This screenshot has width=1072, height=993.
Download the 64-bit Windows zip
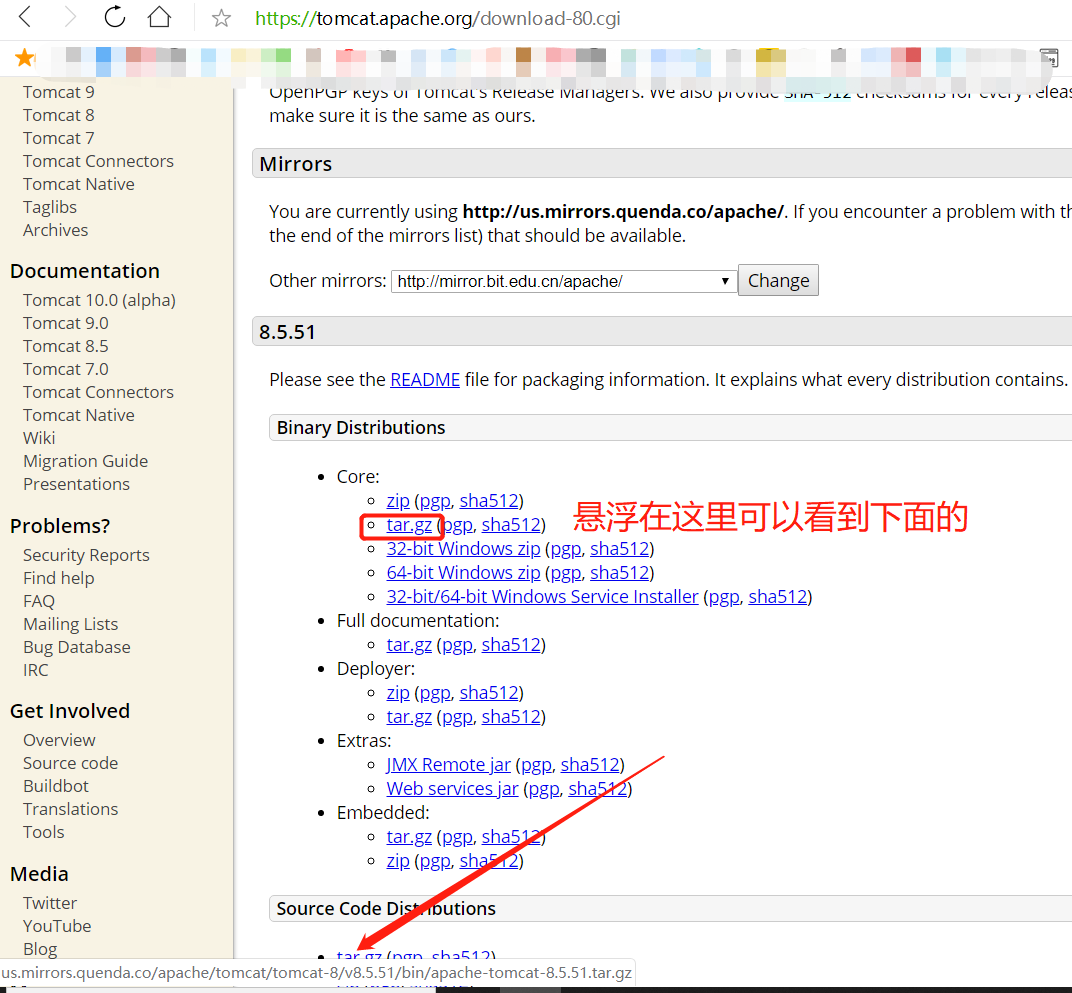[x=463, y=573]
